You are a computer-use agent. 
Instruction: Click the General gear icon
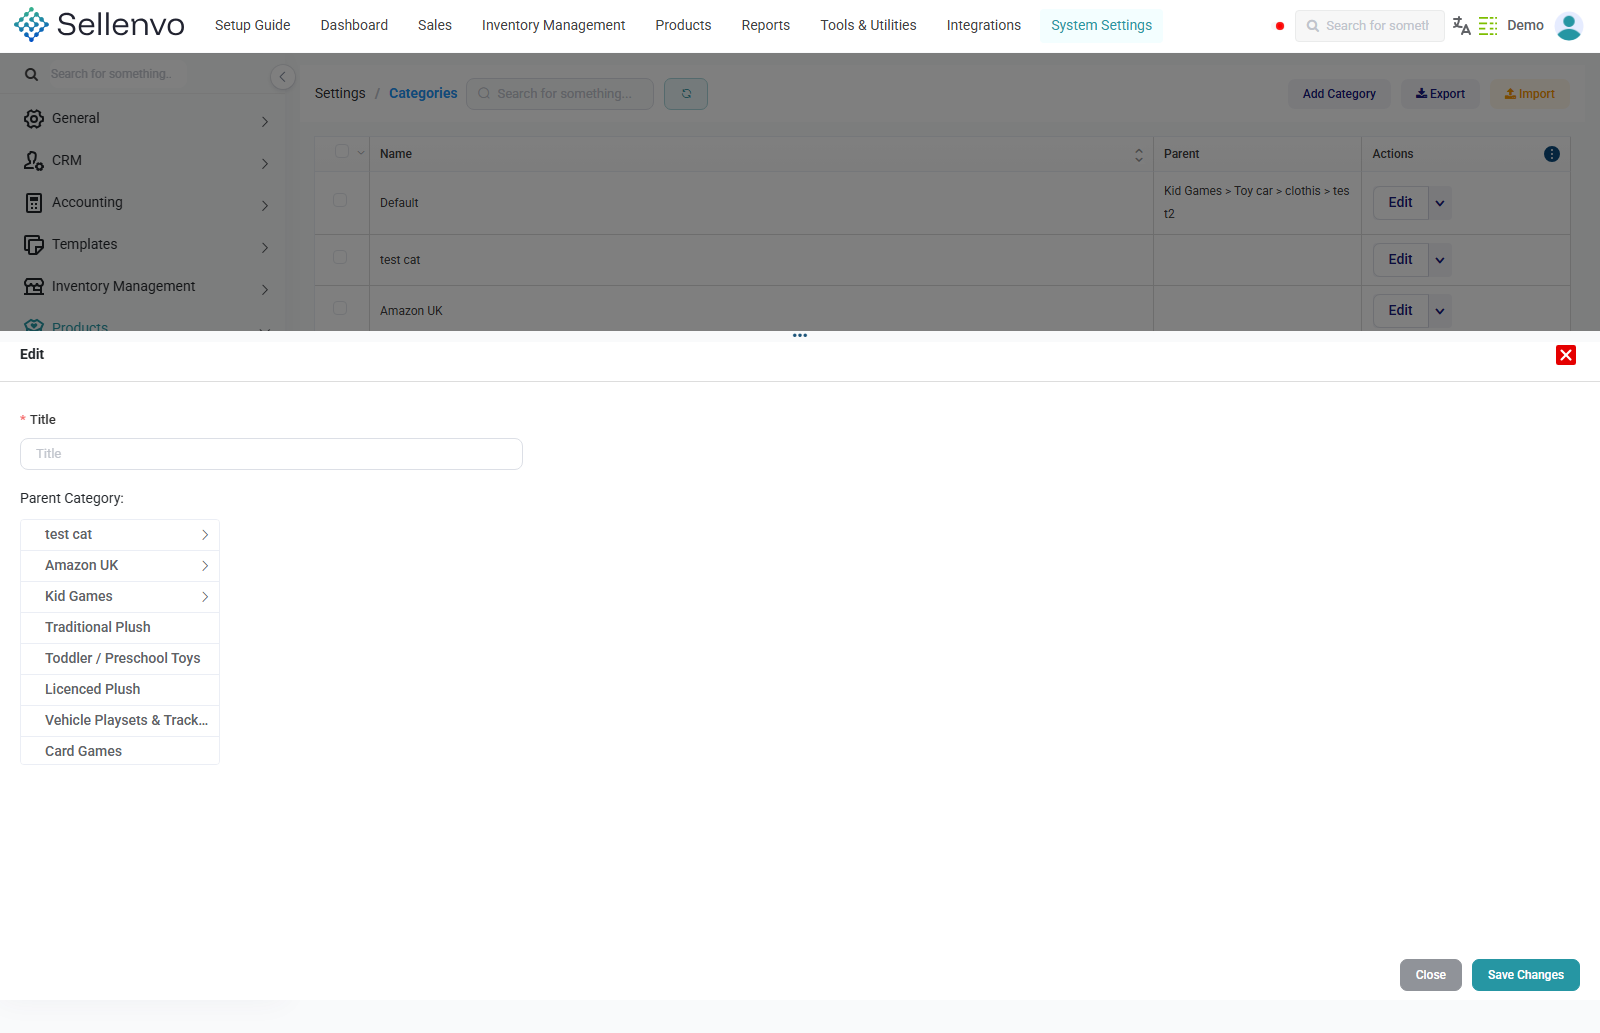point(34,119)
